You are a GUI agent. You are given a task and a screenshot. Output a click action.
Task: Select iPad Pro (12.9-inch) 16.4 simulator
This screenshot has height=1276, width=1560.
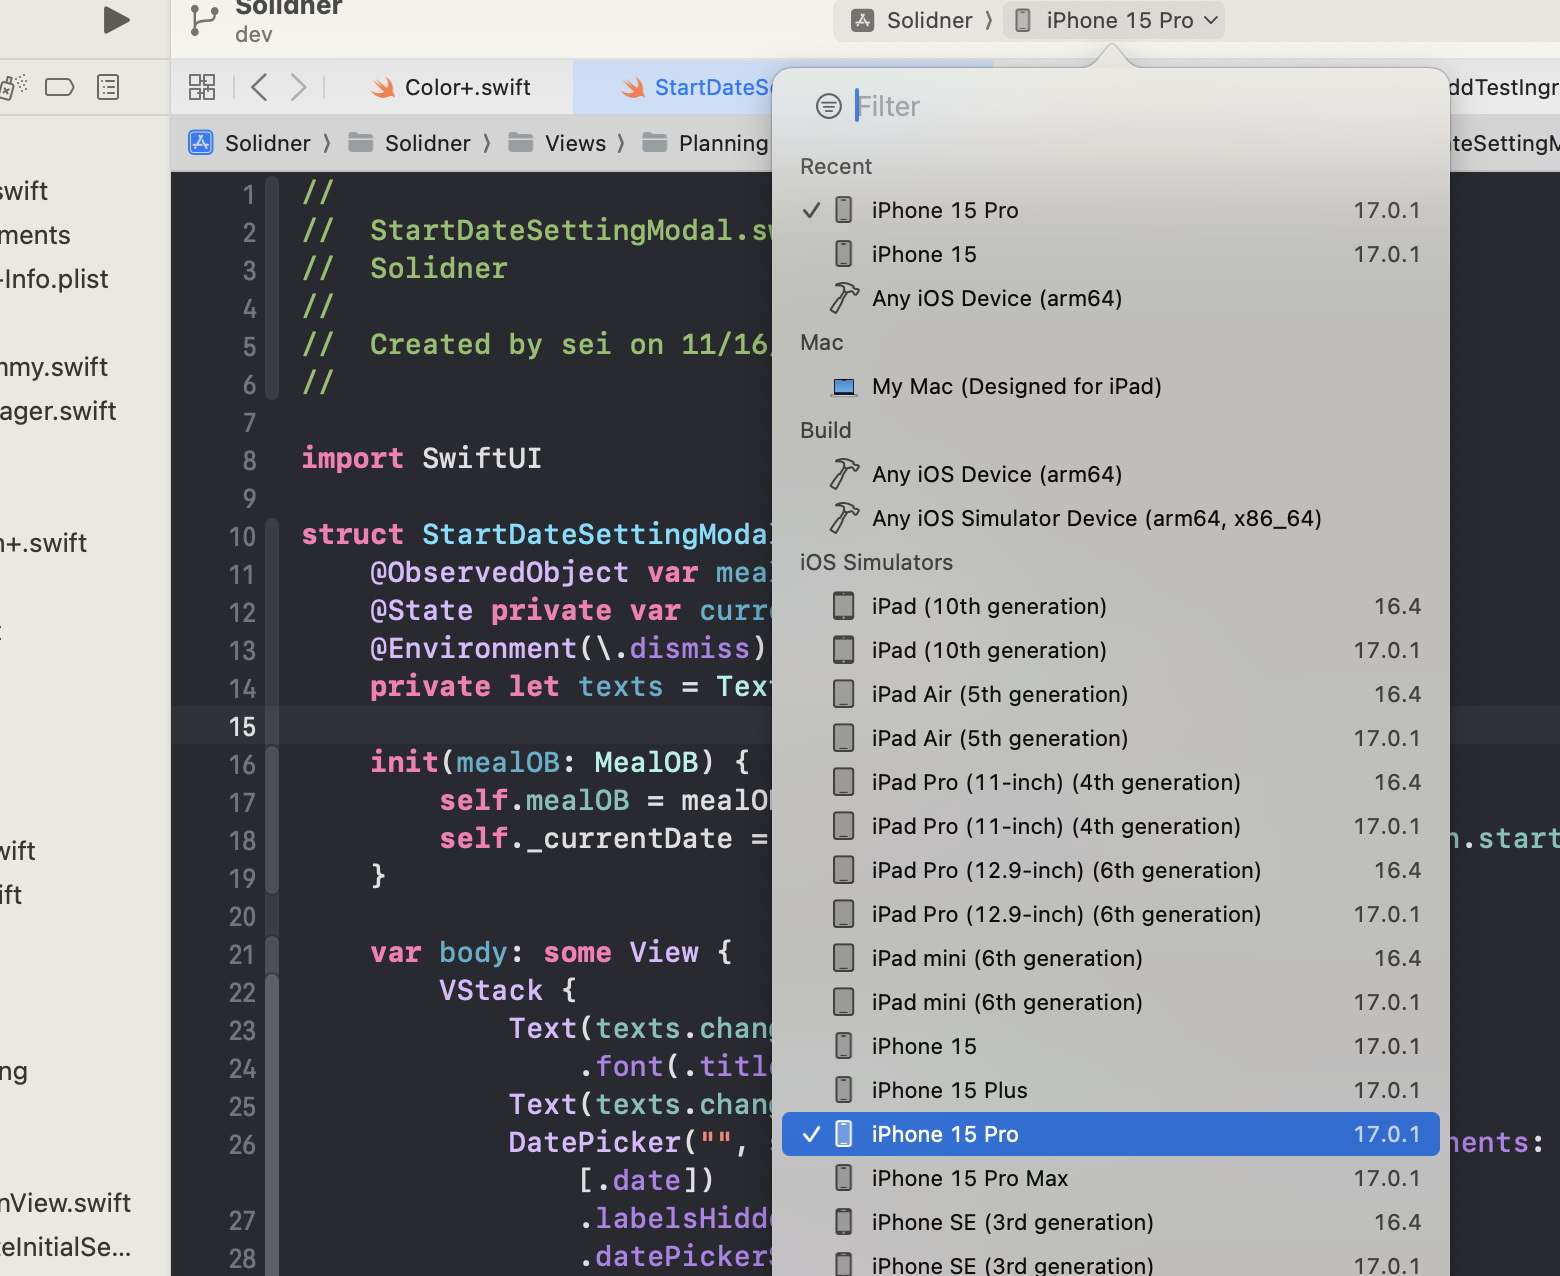click(1110, 870)
